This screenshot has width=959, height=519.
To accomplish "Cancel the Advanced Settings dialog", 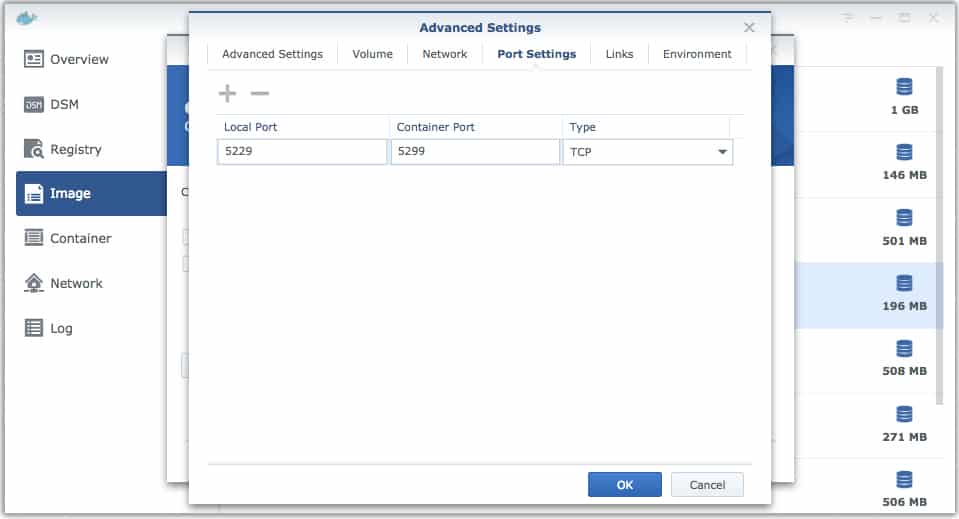I will (x=707, y=485).
